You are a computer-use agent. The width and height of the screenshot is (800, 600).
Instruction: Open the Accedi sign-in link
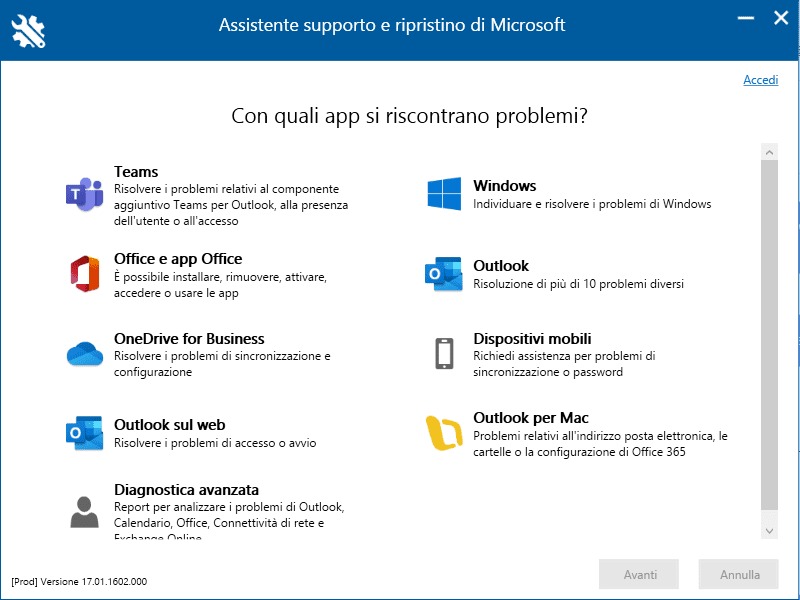pyautogui.click(x=760, y=80)
